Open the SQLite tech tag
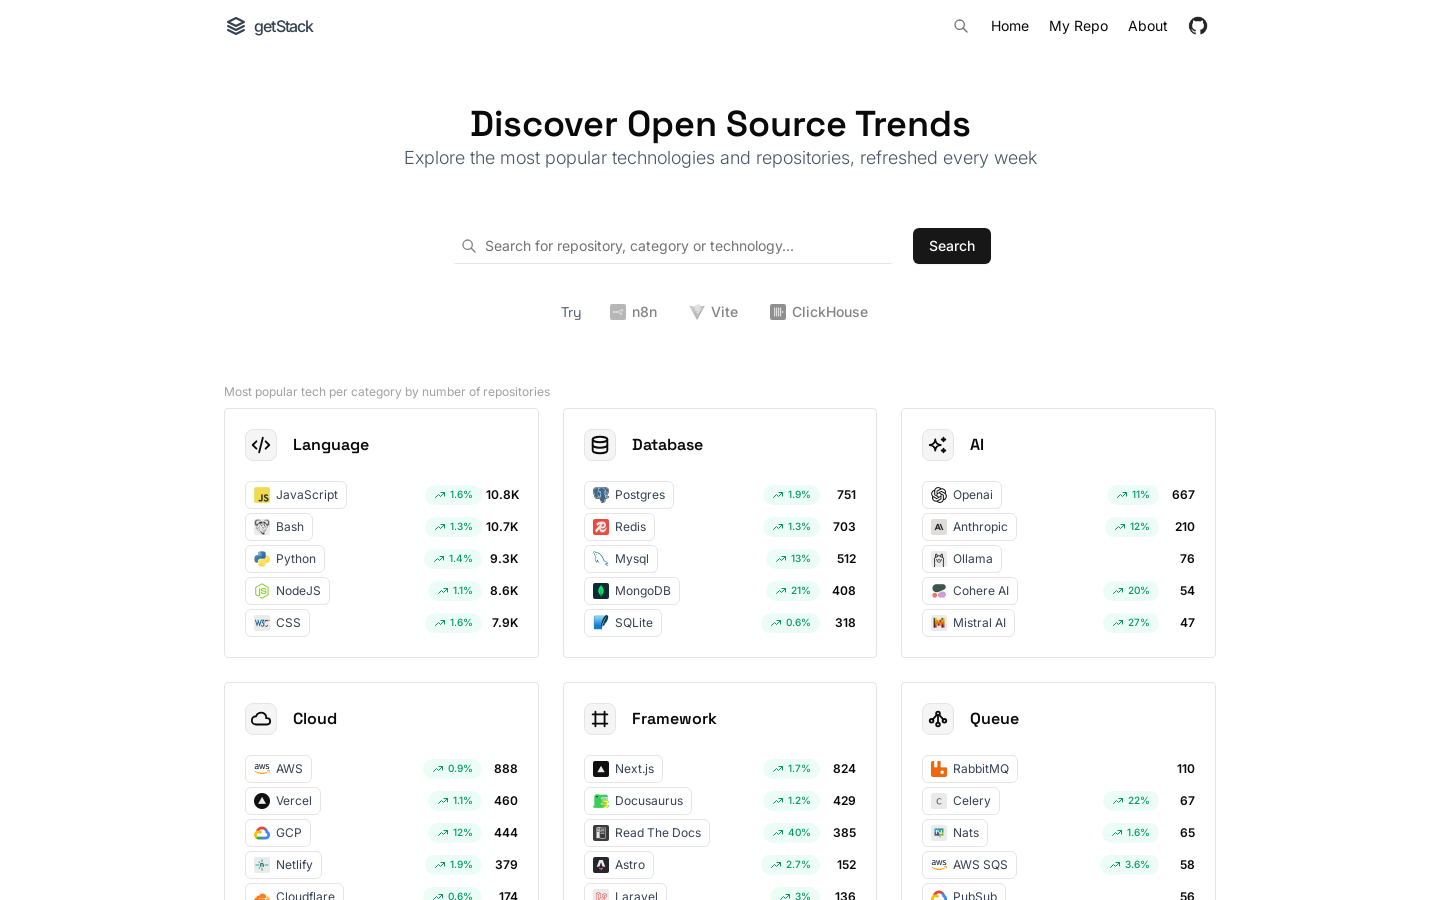1440x900 pixels. click(623, 623)
